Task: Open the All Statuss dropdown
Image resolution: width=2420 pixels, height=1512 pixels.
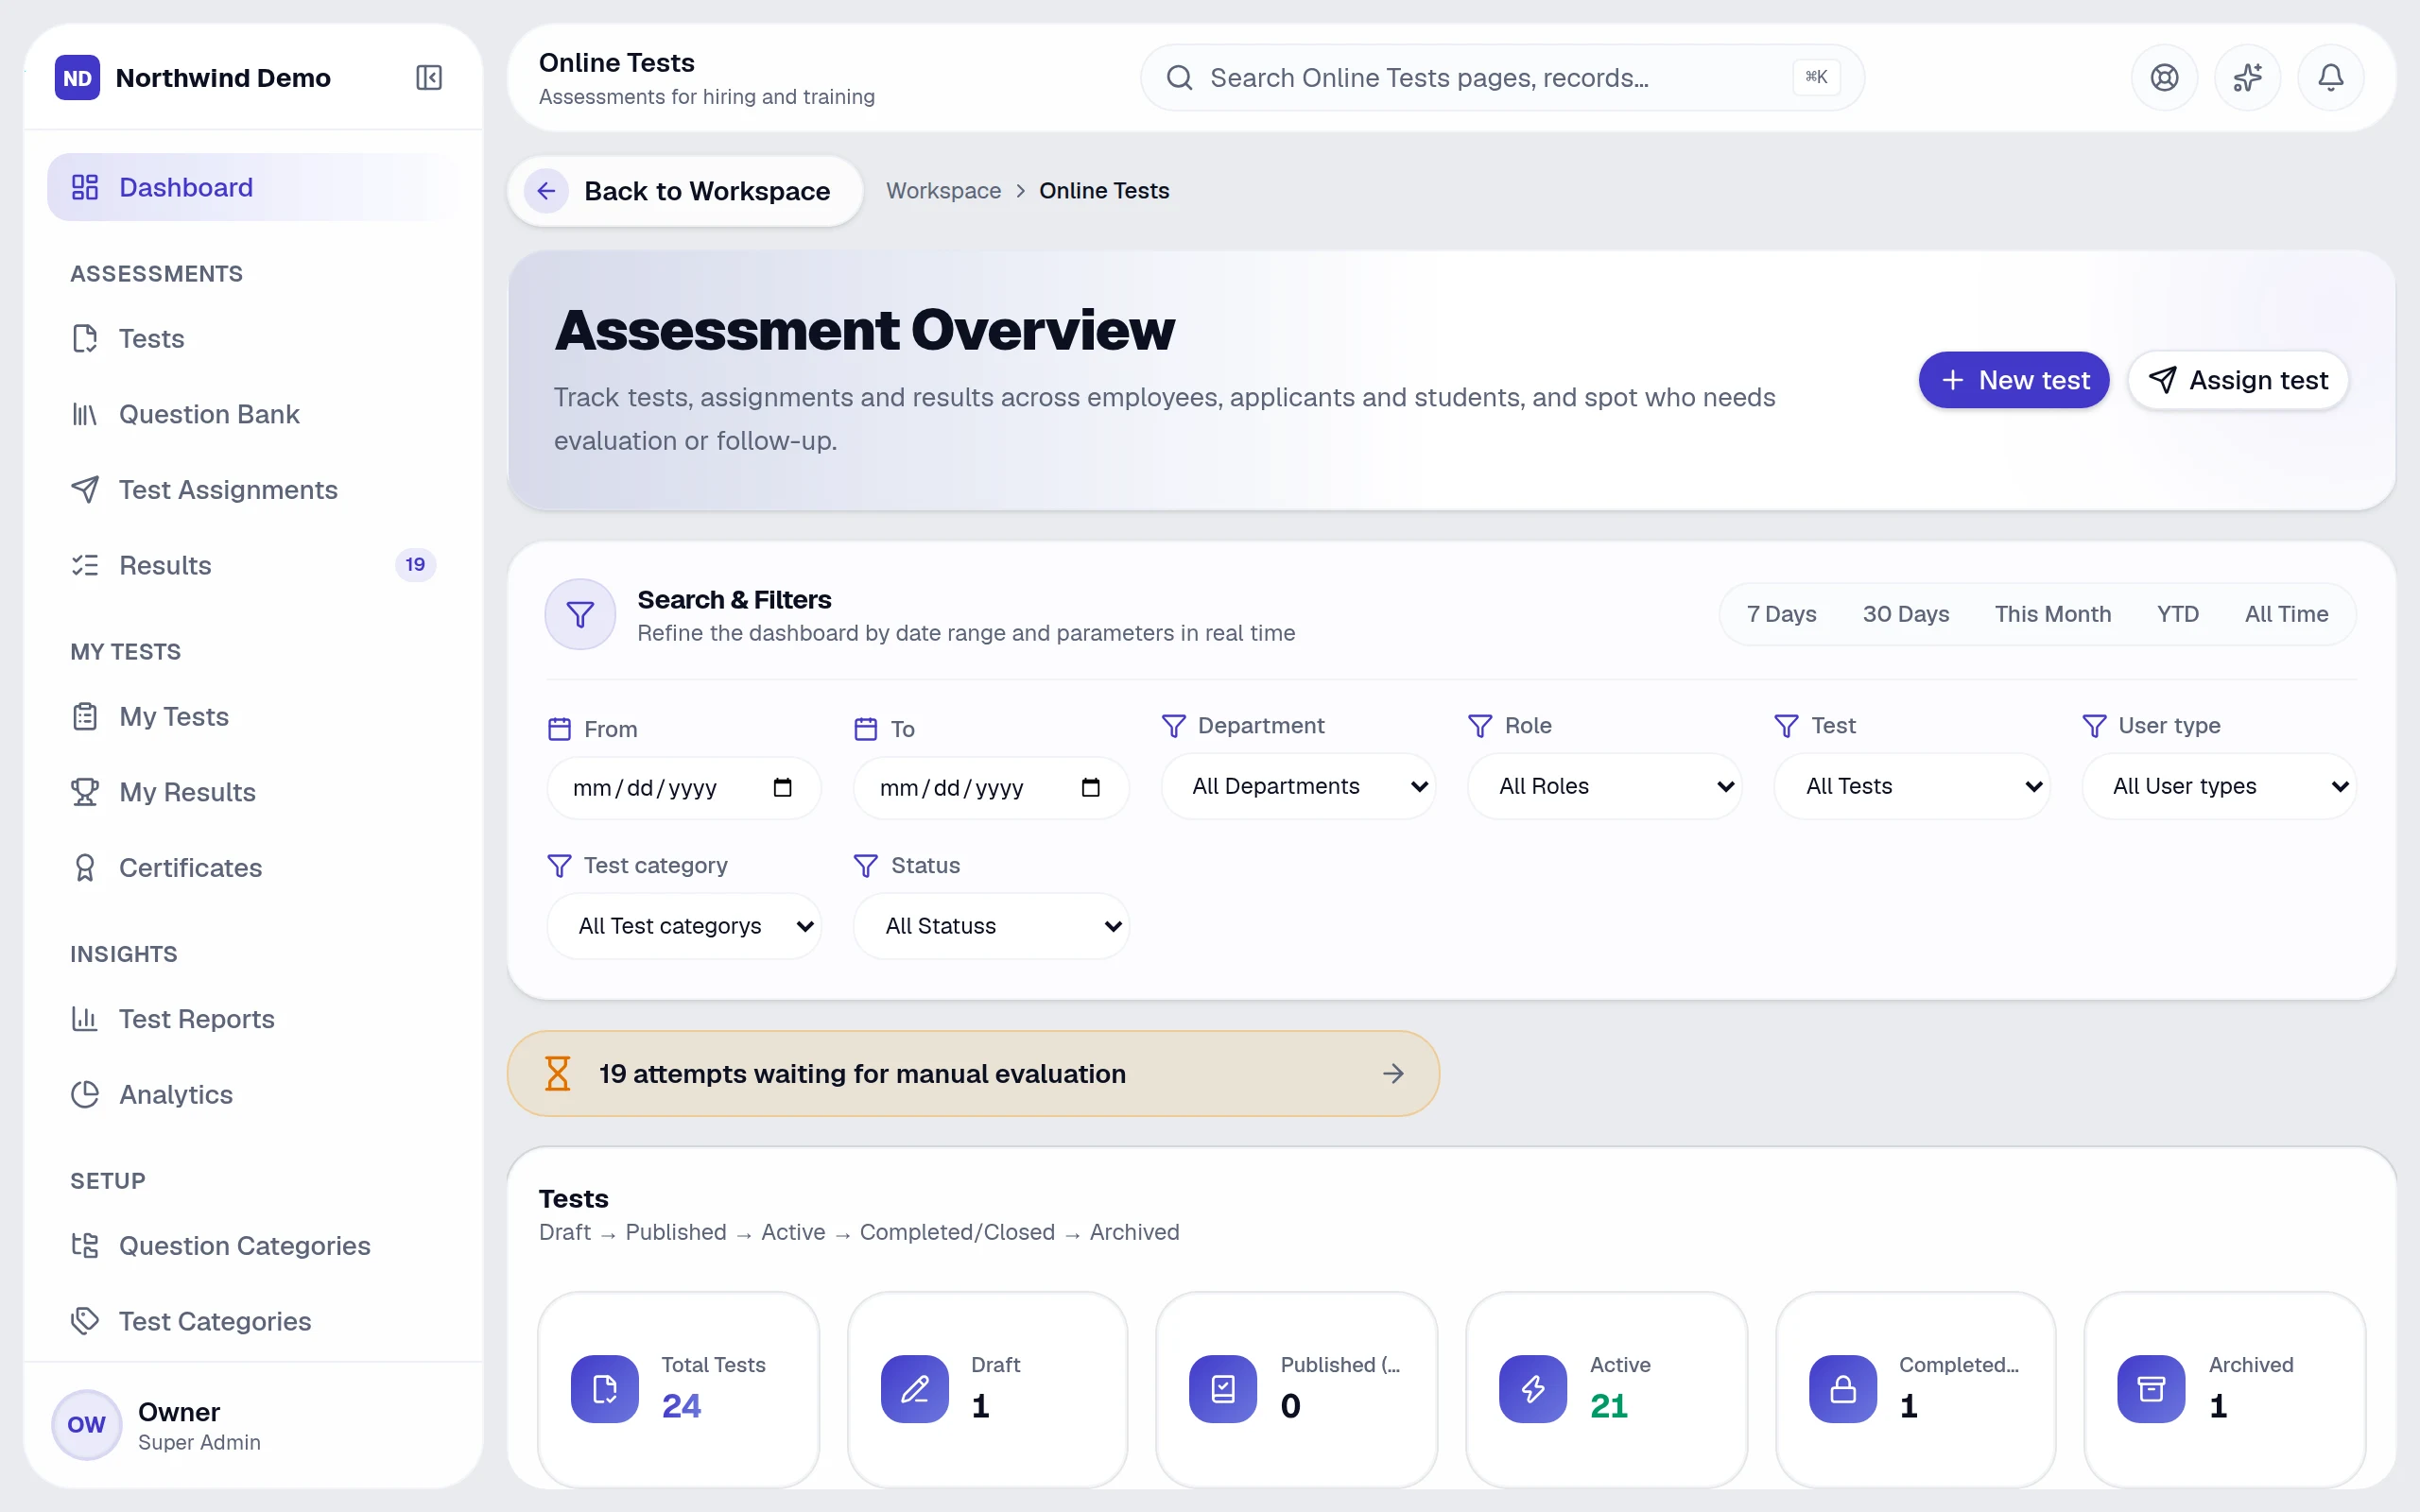Action: click(x=991, y=926)
